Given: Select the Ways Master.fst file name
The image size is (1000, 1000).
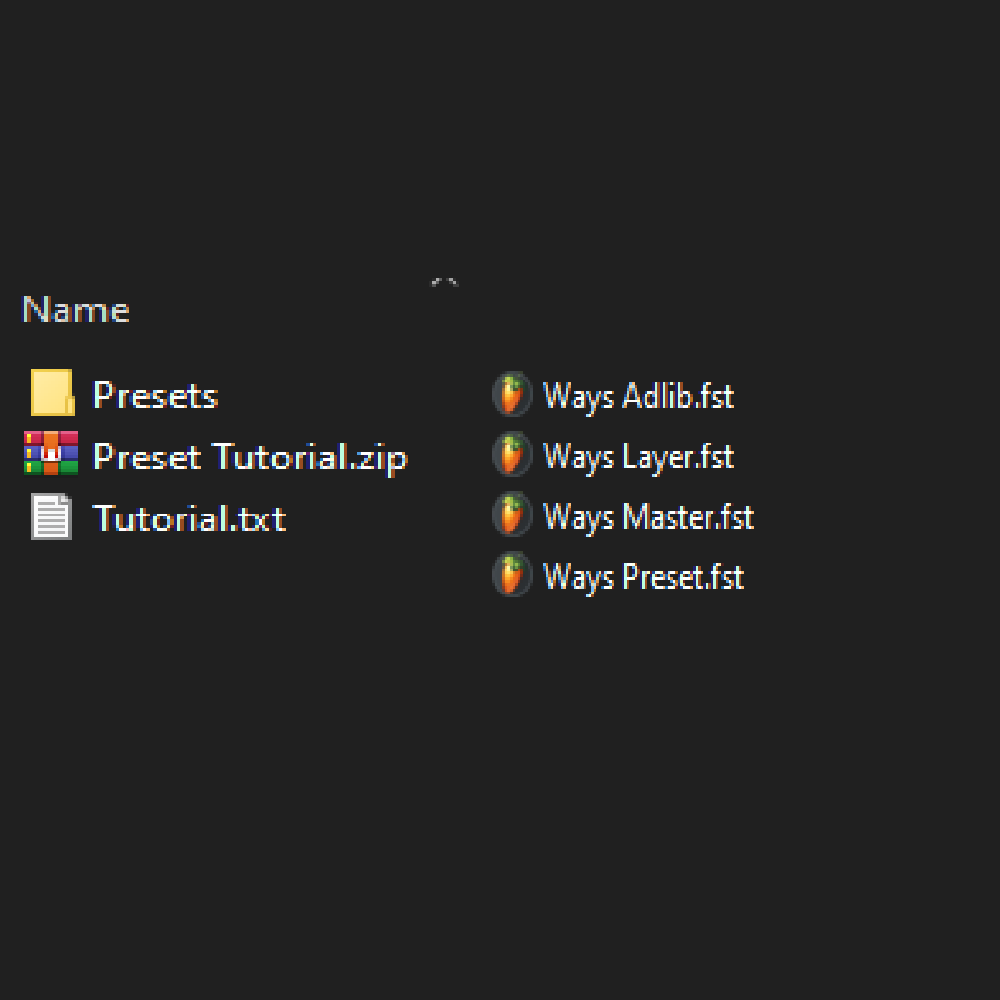Looking at the screenshot, I should (648, 517).
